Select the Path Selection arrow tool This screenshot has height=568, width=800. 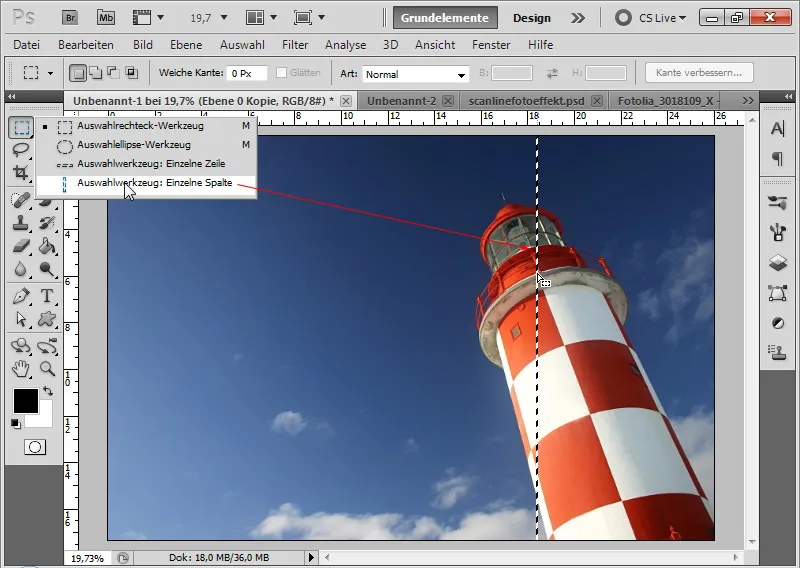point(21,319)
